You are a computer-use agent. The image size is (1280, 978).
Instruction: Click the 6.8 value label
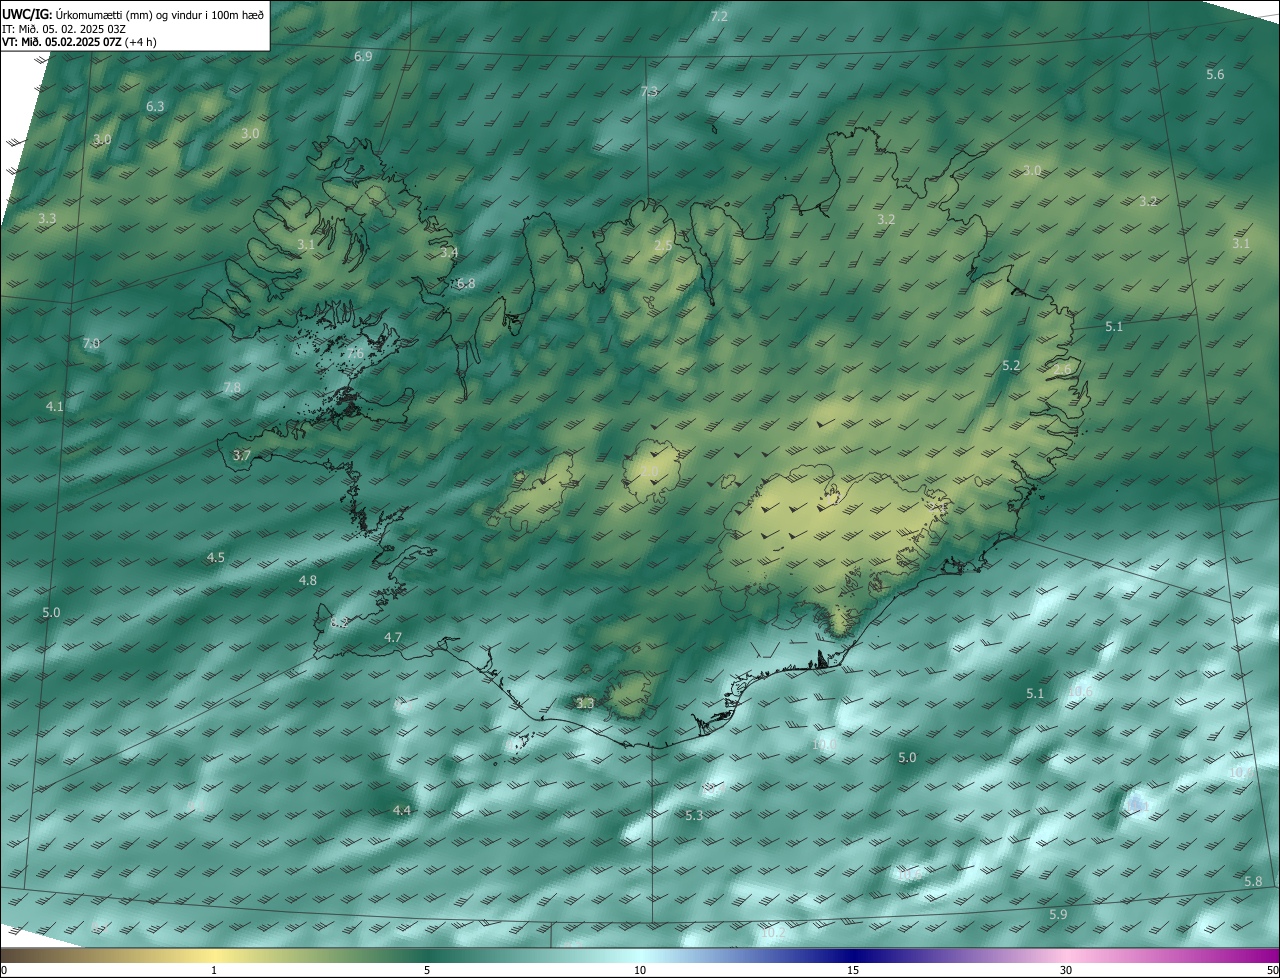[466, 284]
